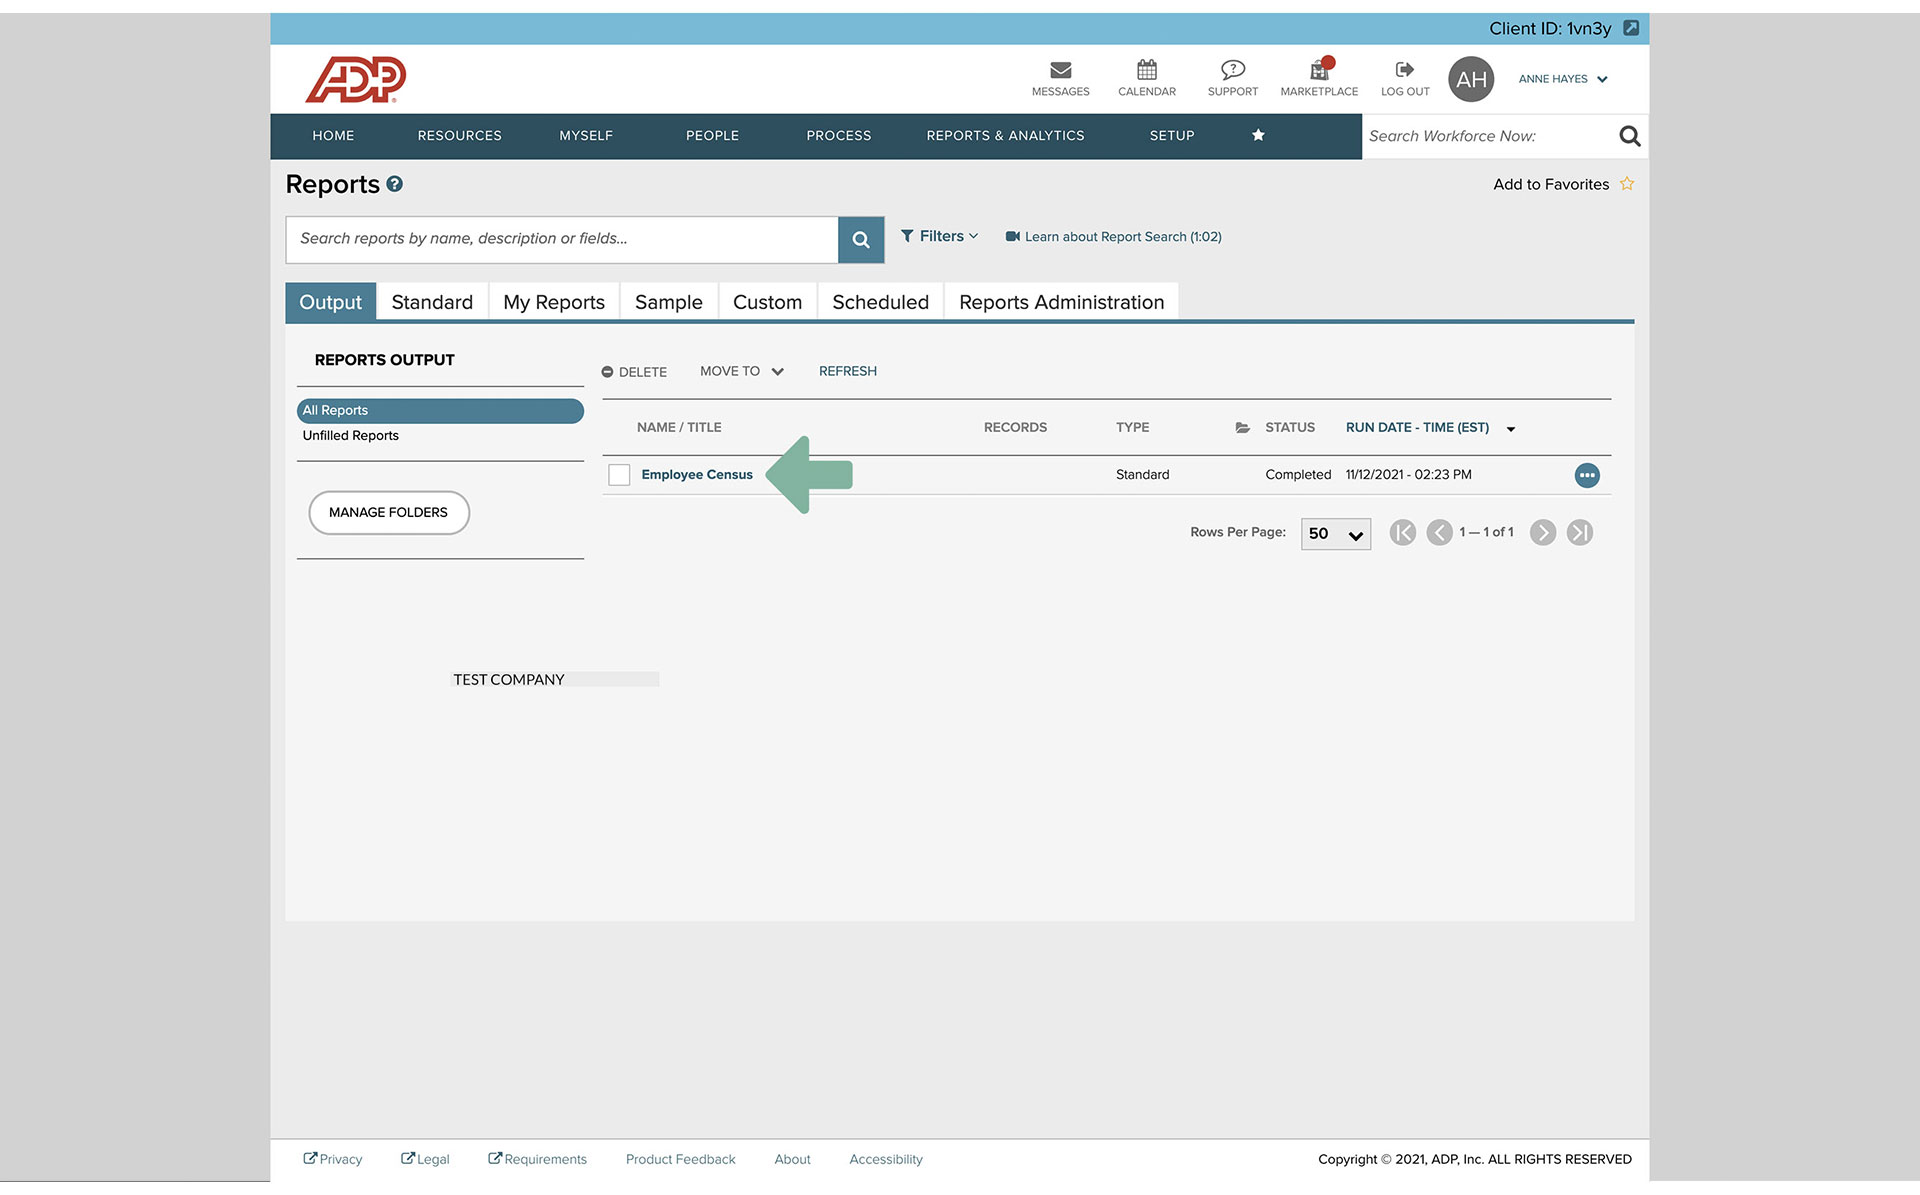Click the Refresh link
Image resolution: width=1920 pixels, height=1195 pixels.
click(848, 371)
